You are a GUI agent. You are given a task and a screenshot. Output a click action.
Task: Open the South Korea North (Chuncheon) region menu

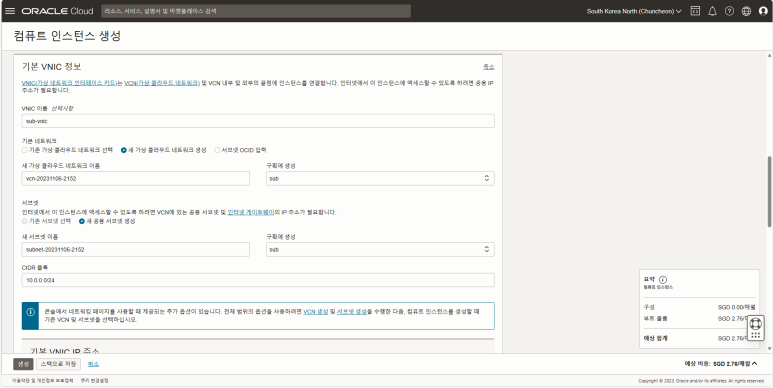pyautogui.click(x=634, y=11)
